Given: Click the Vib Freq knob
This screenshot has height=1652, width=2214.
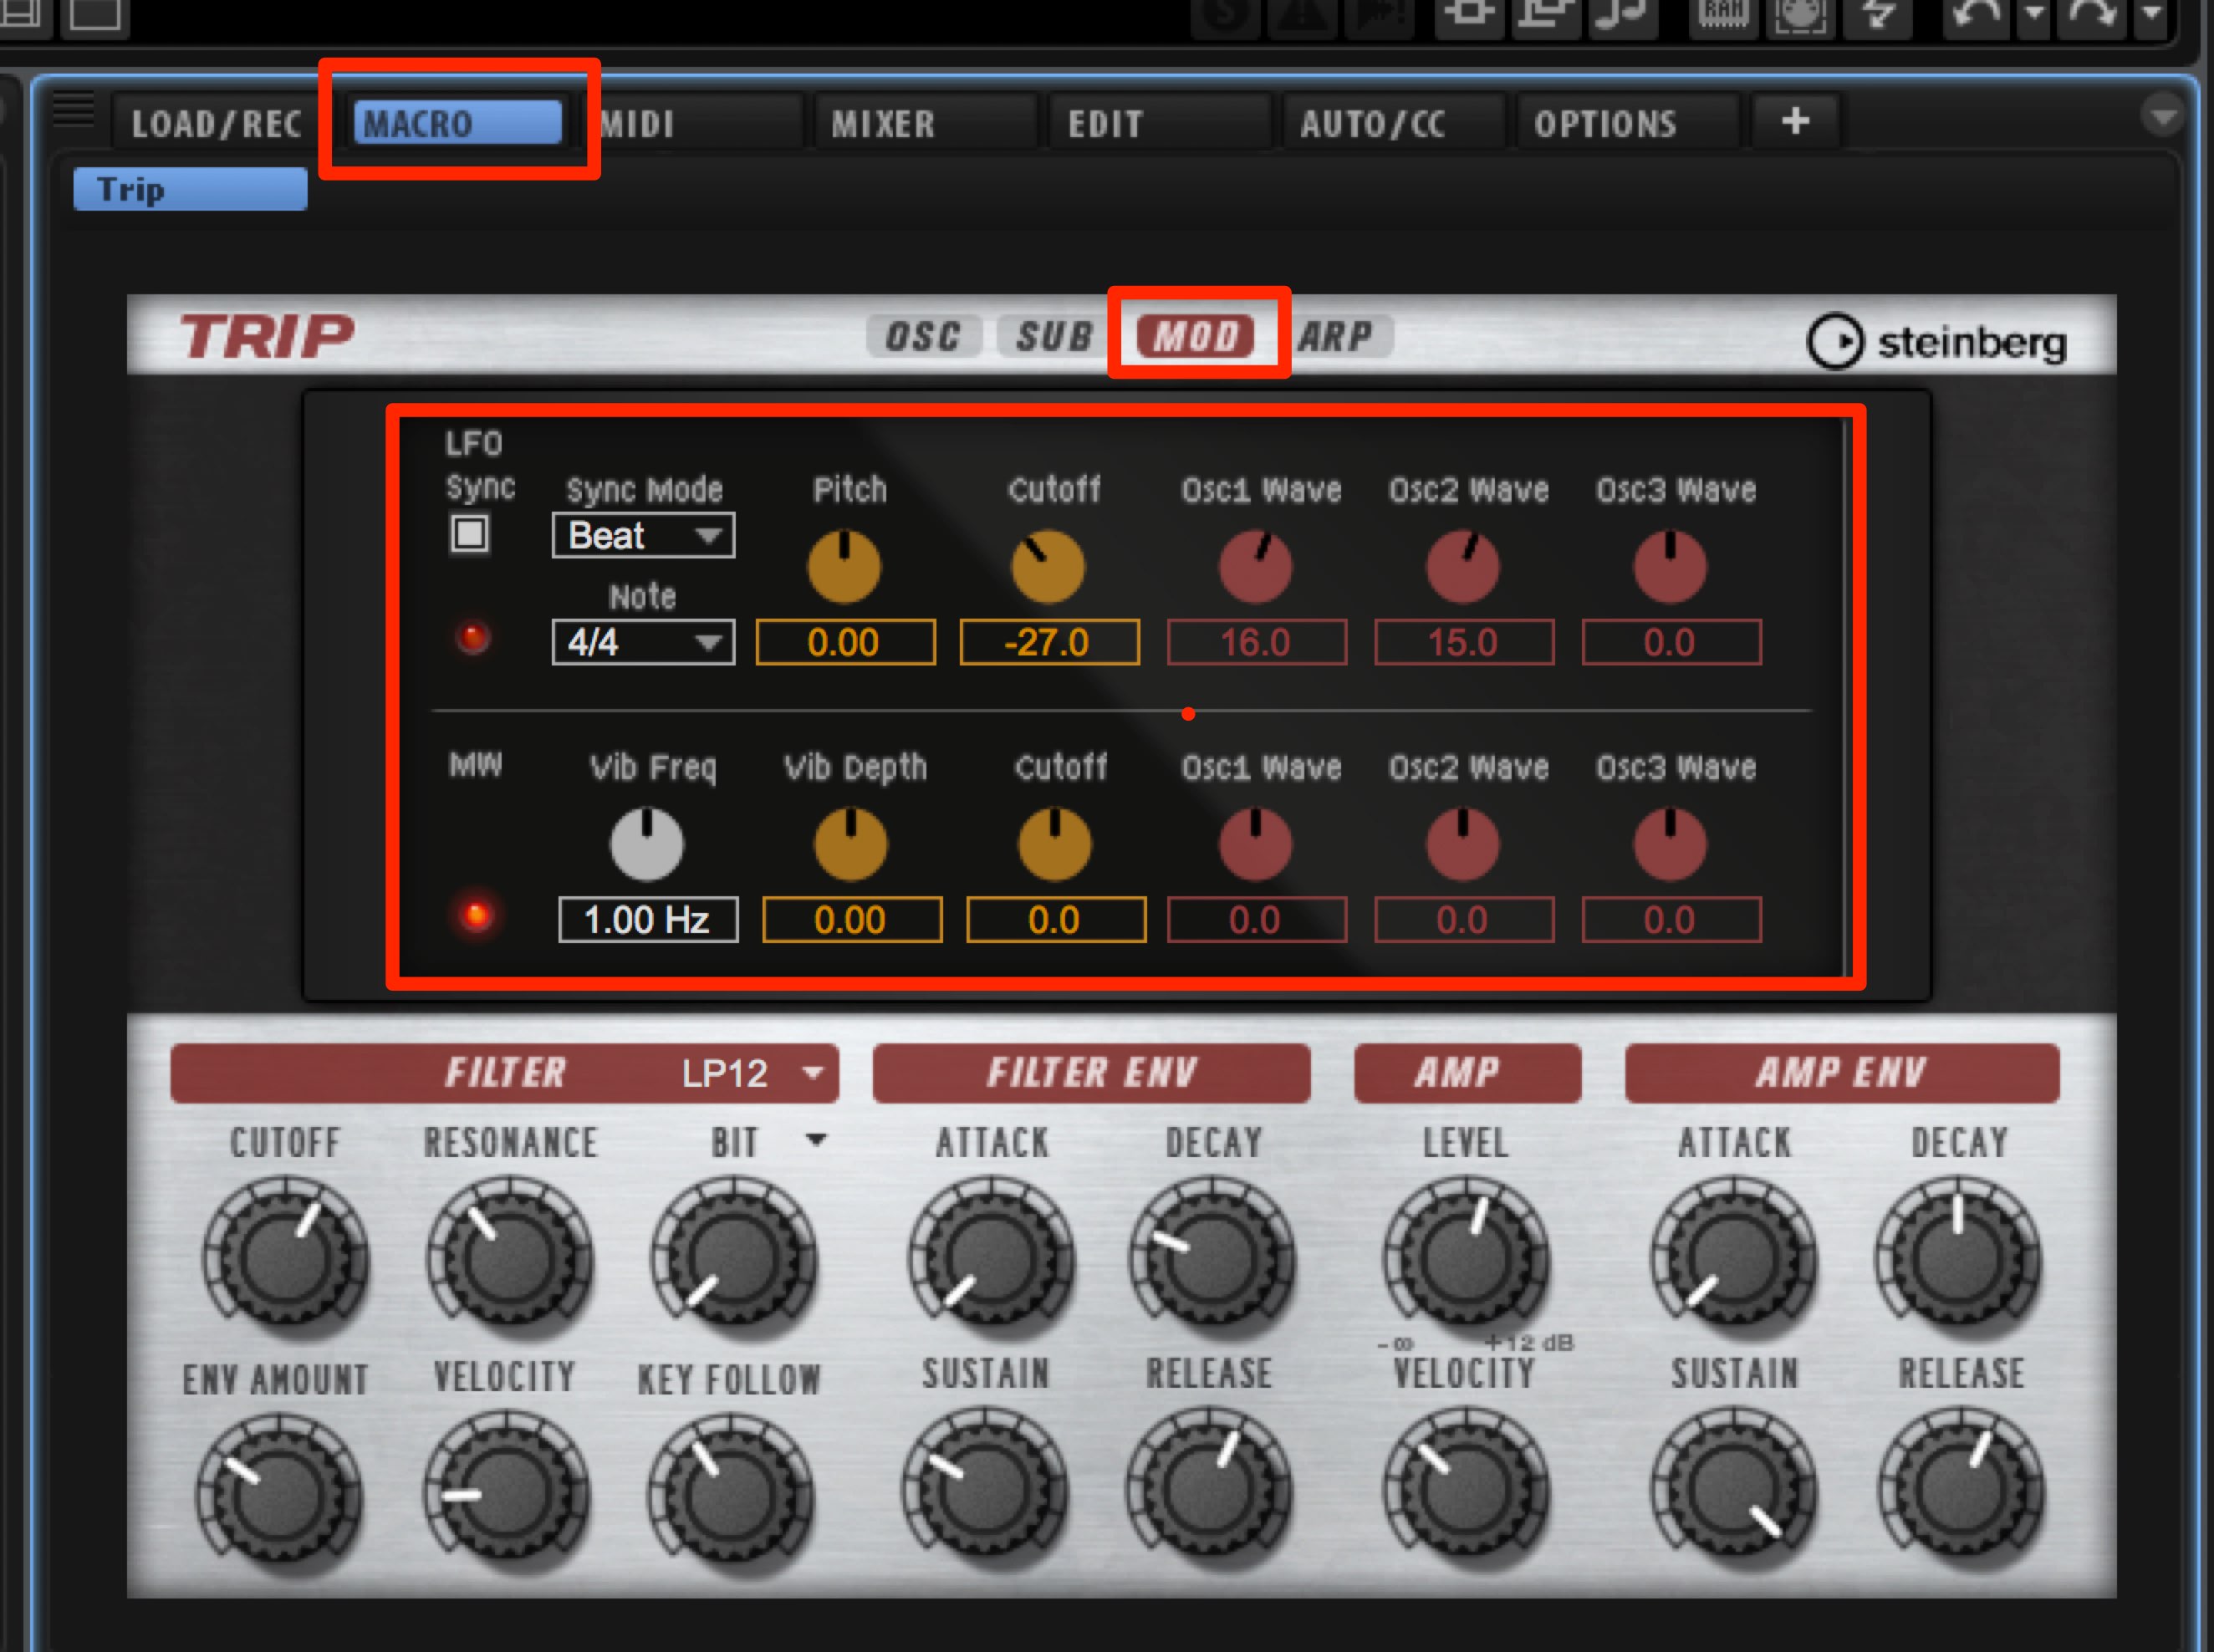Looking at the screenshot, I should click(x=647, y=844).
